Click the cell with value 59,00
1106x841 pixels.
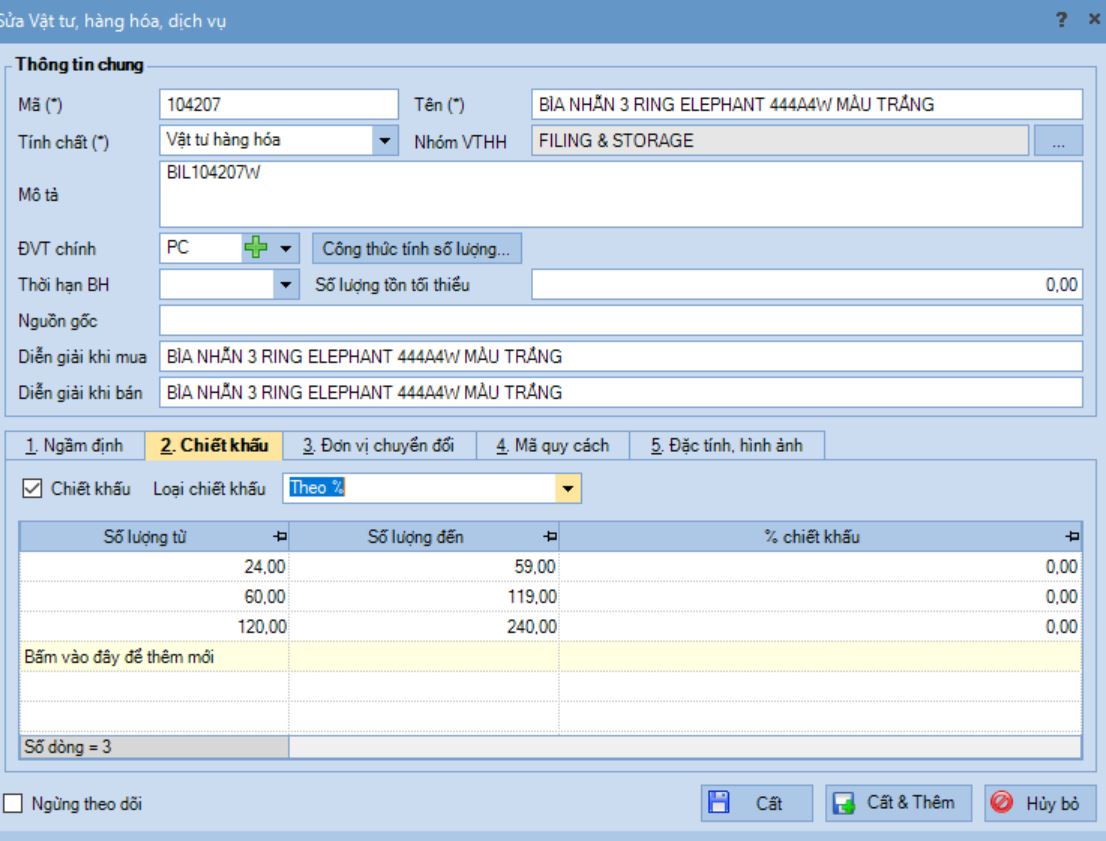(x=424, y=567)
